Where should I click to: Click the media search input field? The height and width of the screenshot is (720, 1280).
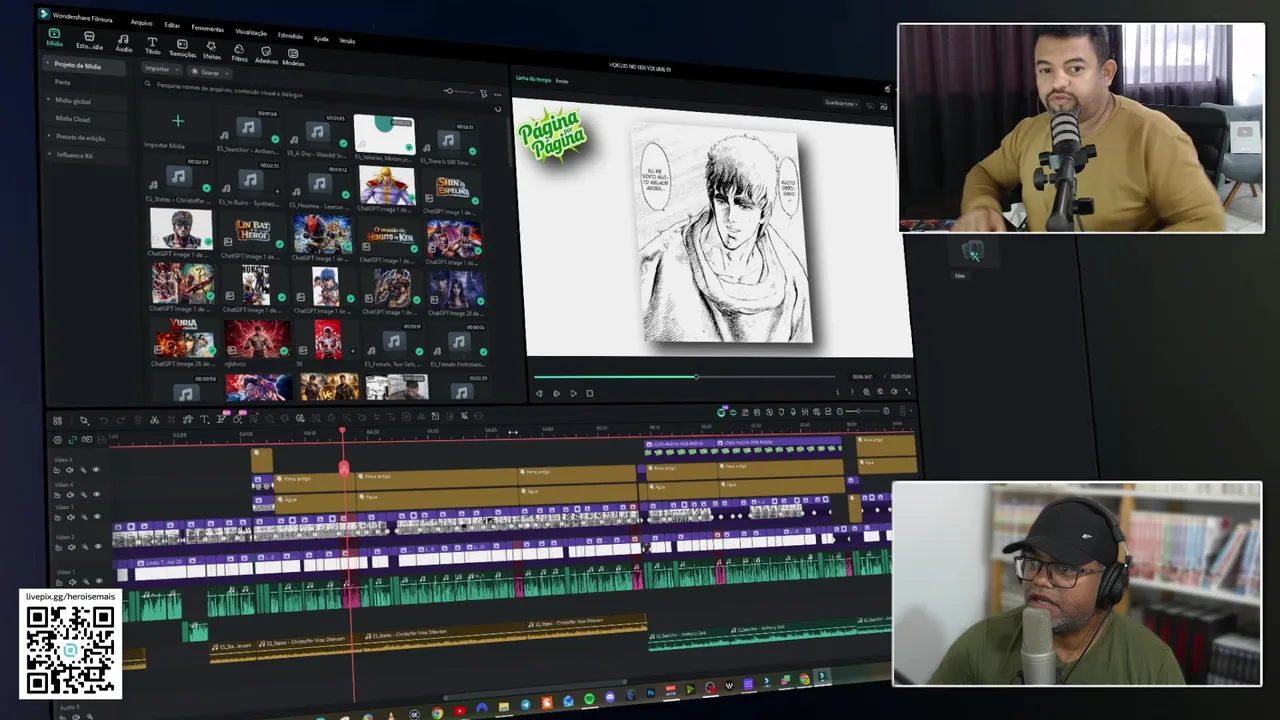click(290, 90)
